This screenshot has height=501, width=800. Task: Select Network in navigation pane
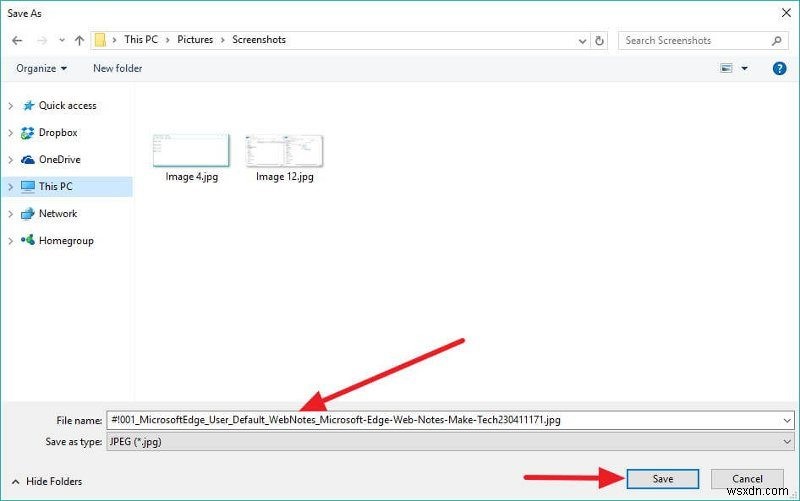point(58,214)
